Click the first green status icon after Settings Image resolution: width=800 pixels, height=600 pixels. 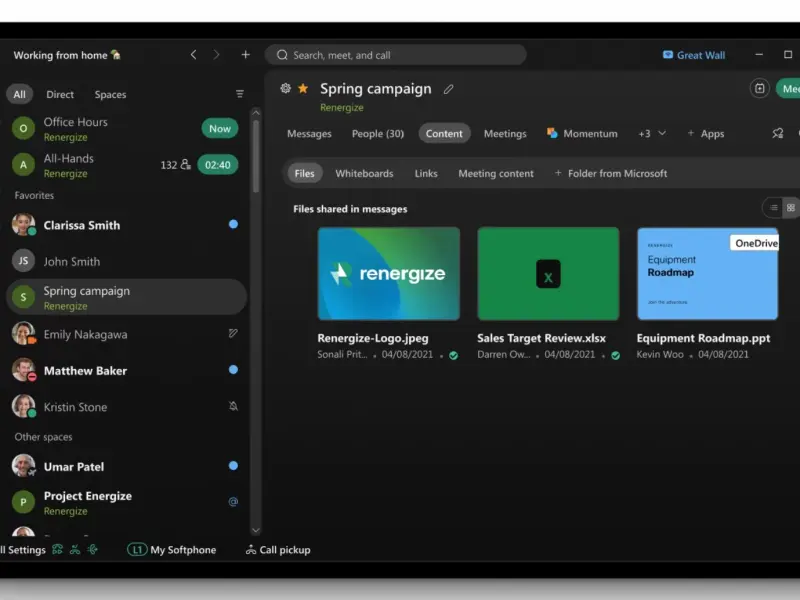[x=58, y=549]
